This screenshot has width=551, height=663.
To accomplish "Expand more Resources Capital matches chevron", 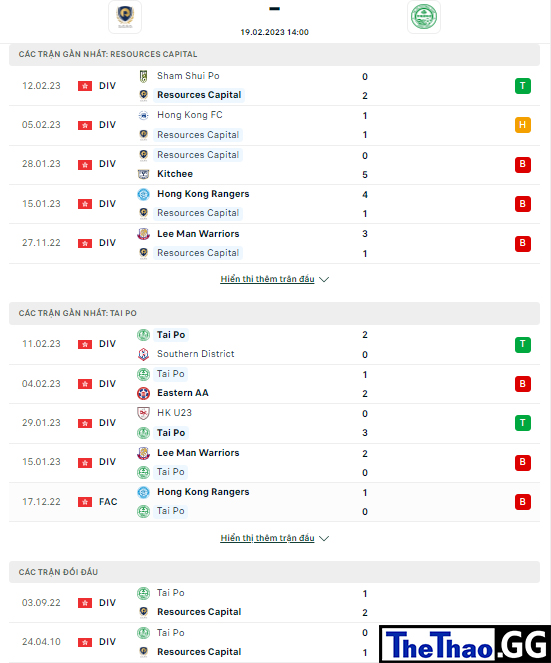I will coord(324,279).
